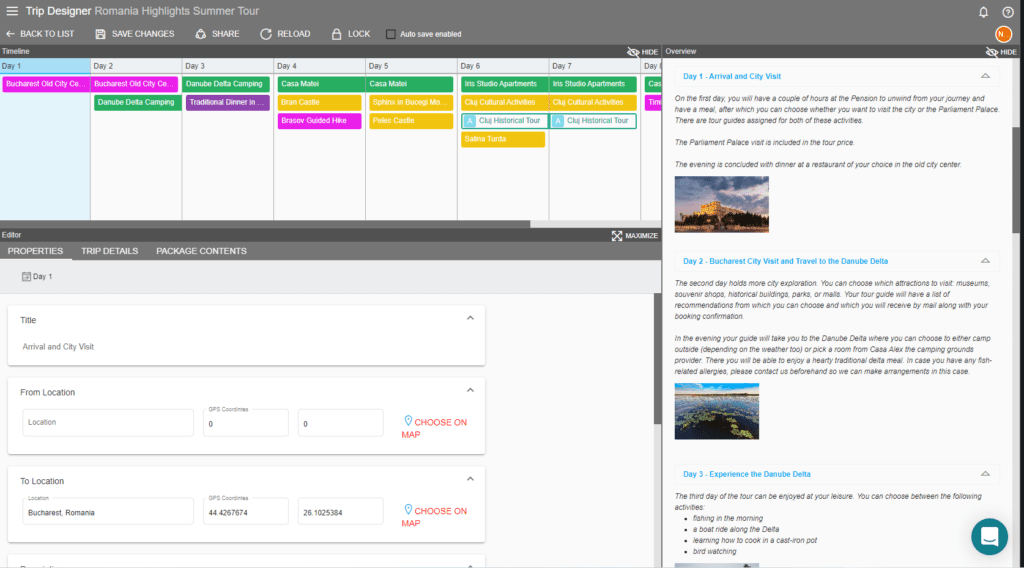
Task: Click the timeline horizontal scrollbar
Action: pos(264,224)
